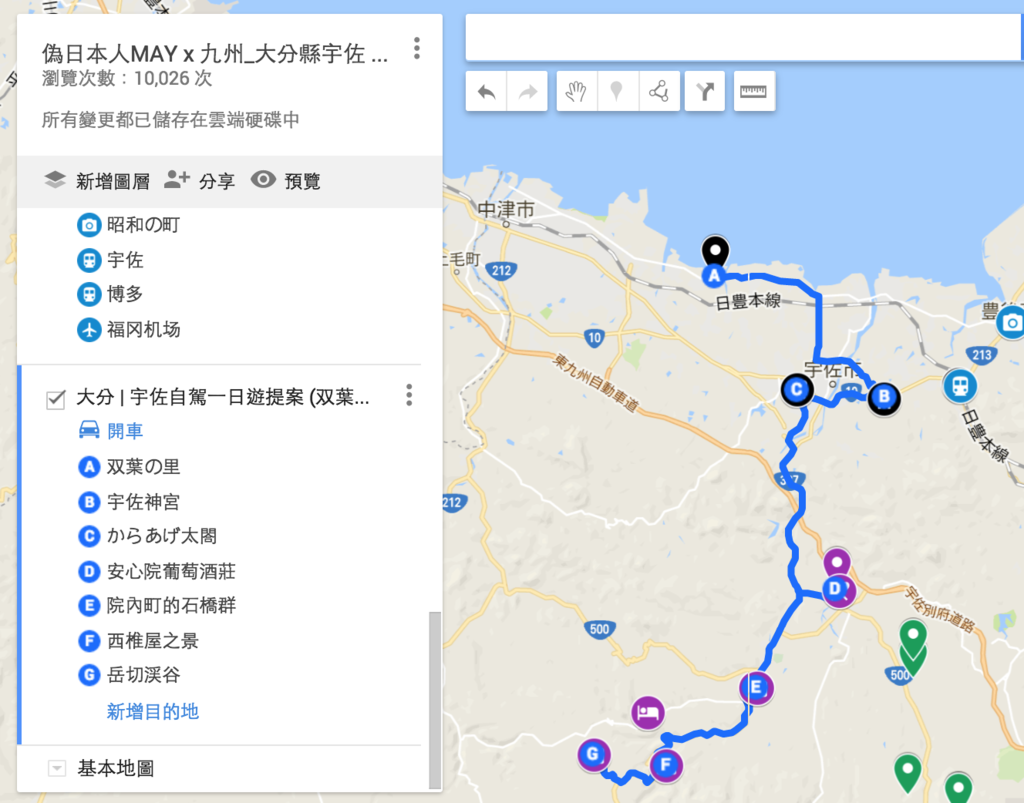Select destination A 双葉の里 in list
Image resolution: width=1024 pixels, height=803 pixels.
tap(129, 467)
